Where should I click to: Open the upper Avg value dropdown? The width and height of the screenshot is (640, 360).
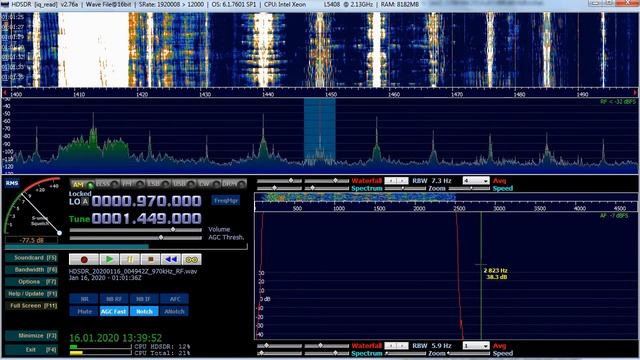pos(476,180)
